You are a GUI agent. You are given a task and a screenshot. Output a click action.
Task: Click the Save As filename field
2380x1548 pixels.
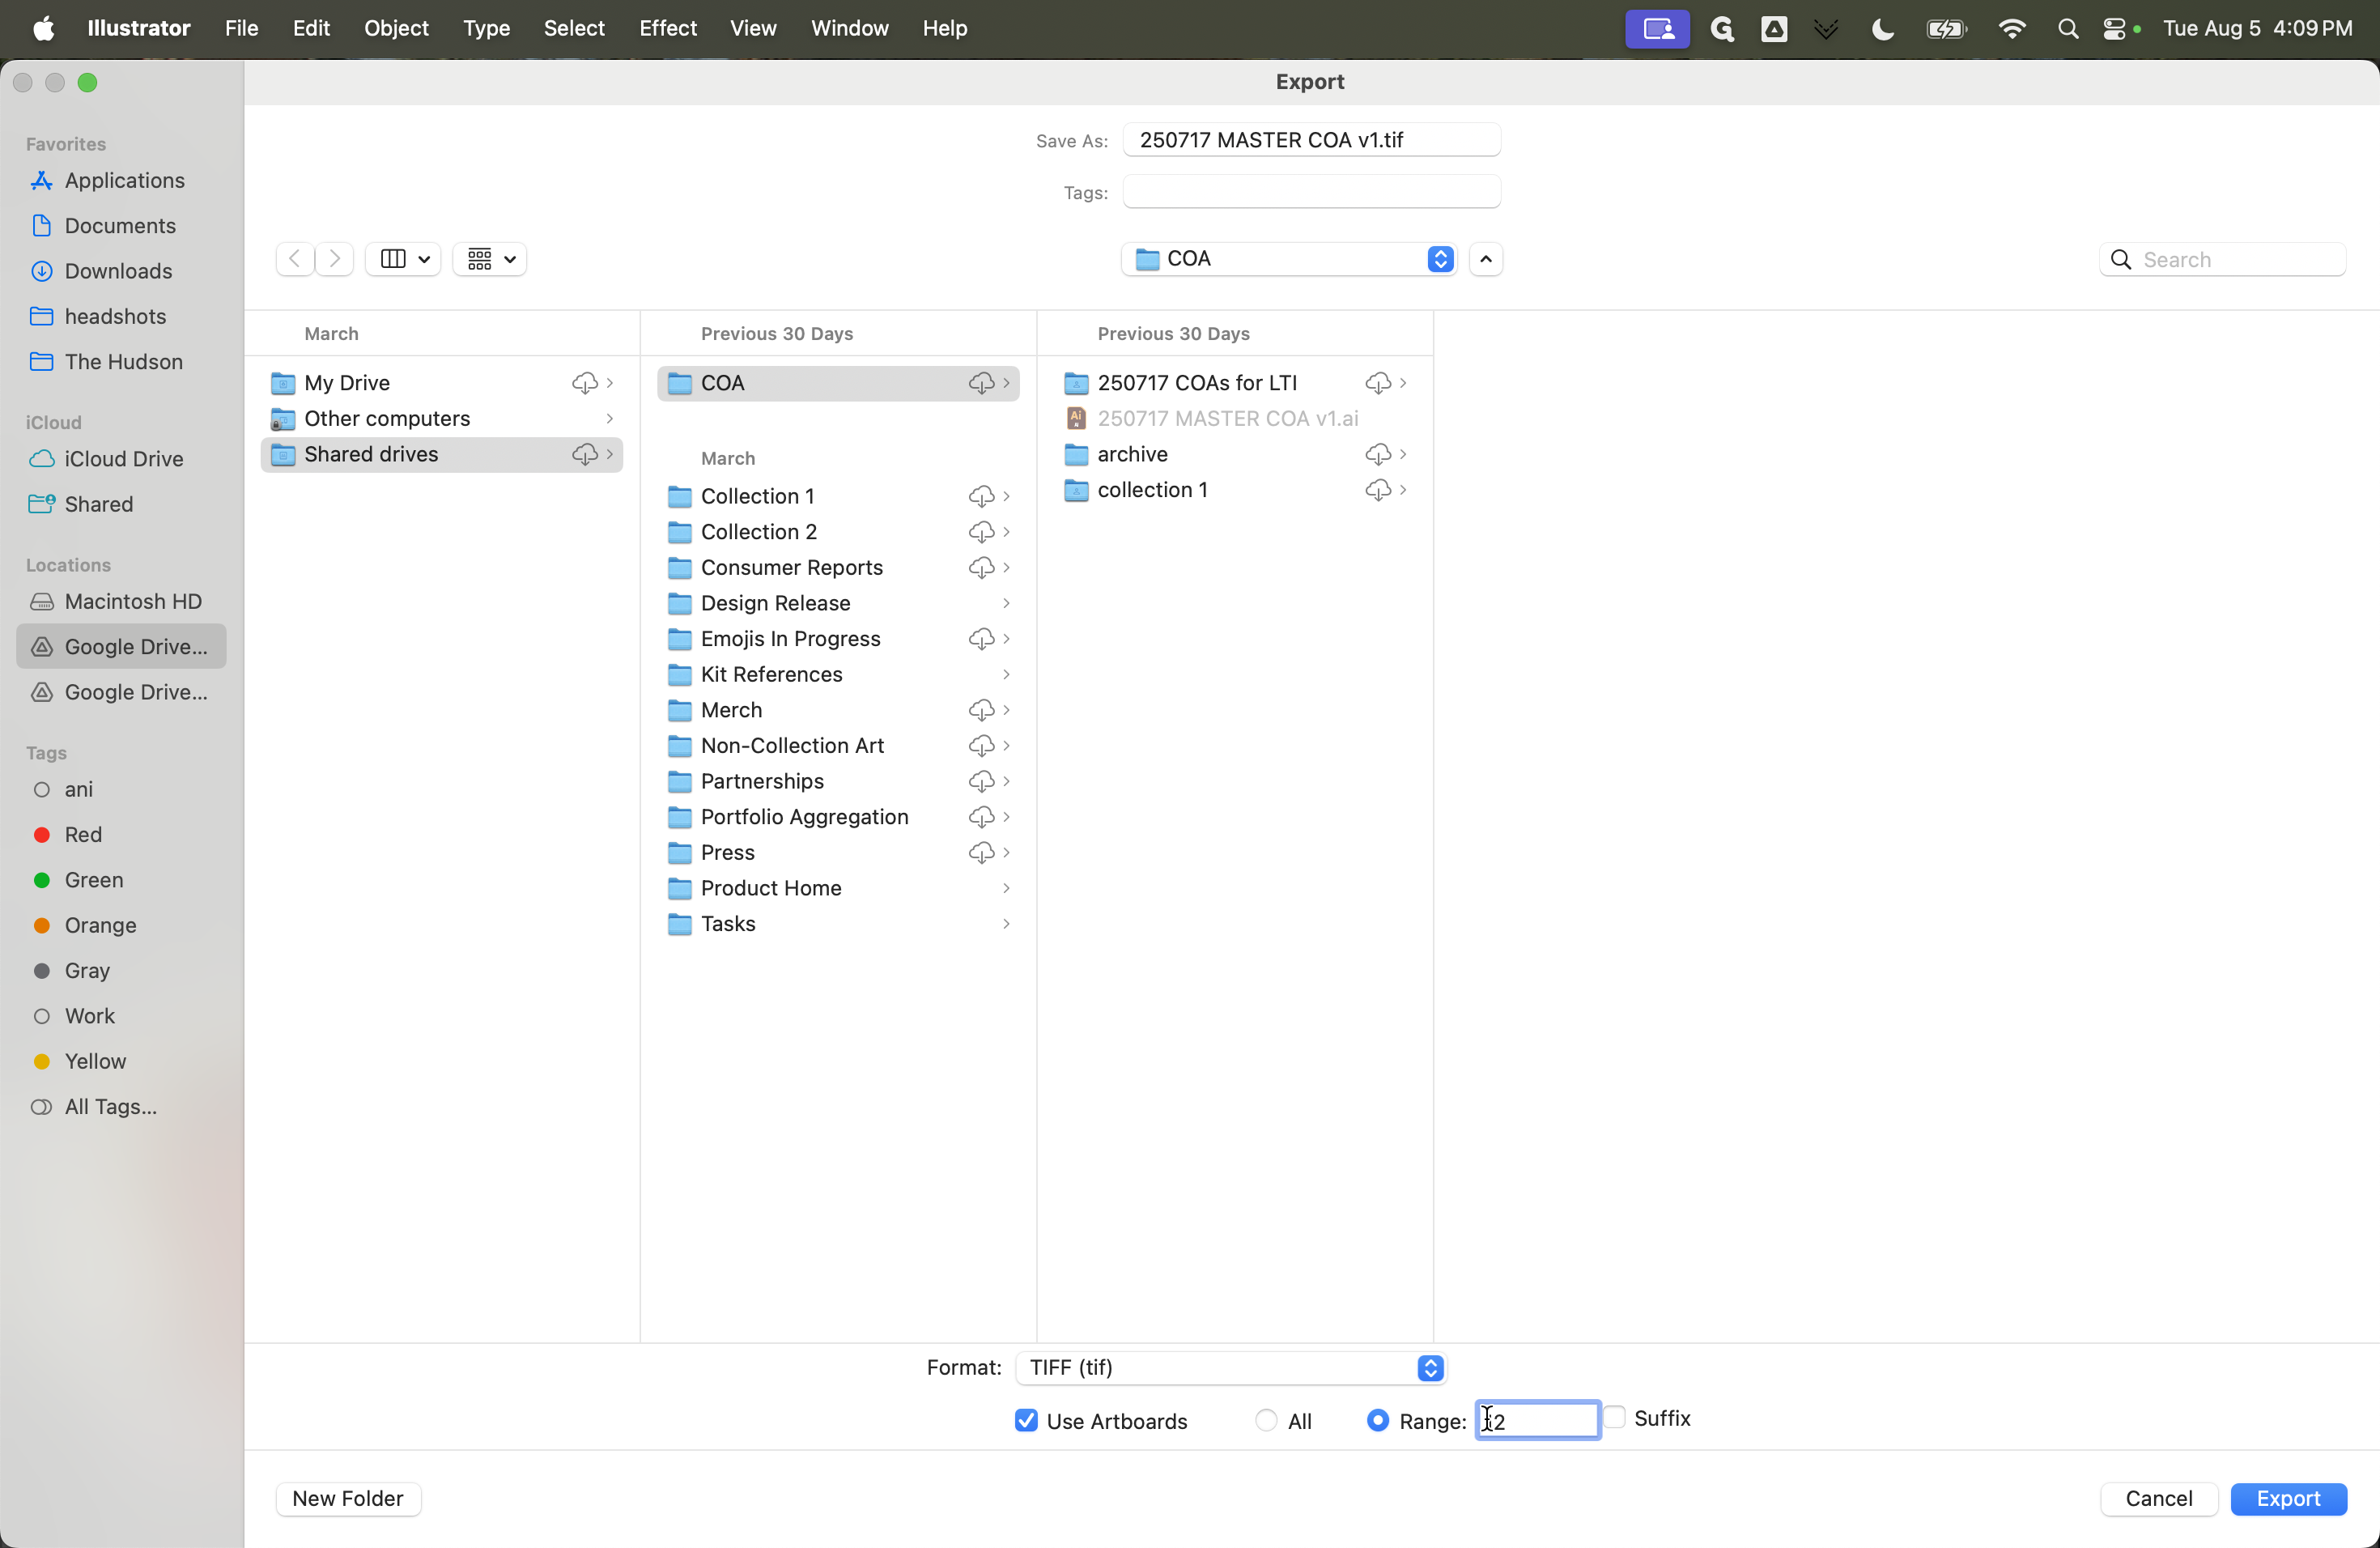[1311, 140]
